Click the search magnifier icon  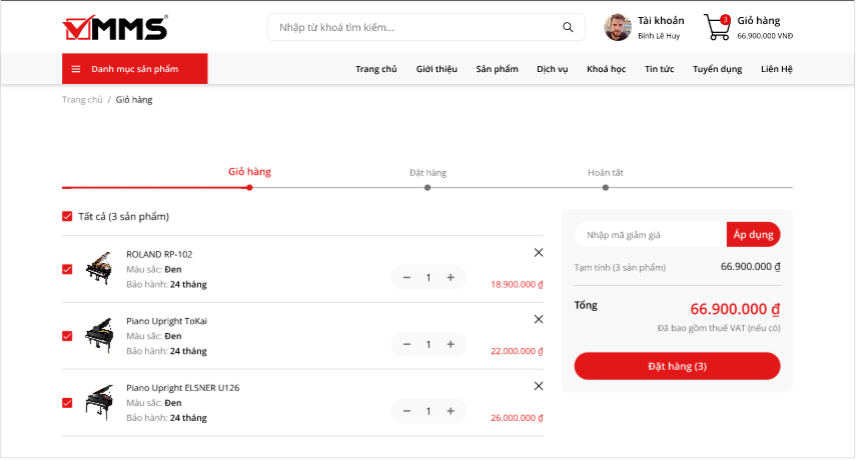click(568, 27)
